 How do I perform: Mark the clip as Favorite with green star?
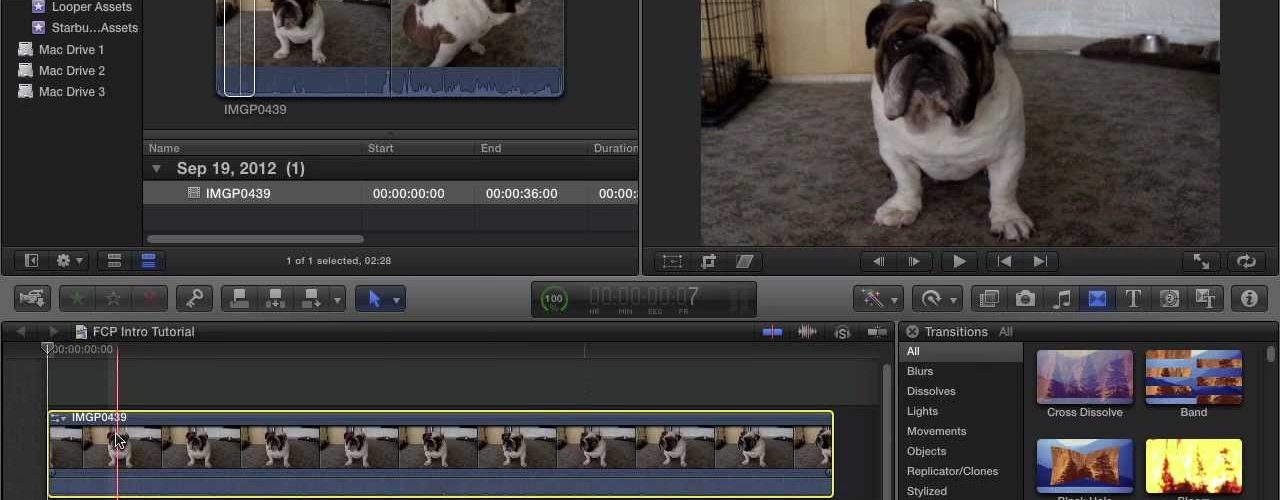pos(78,298)
